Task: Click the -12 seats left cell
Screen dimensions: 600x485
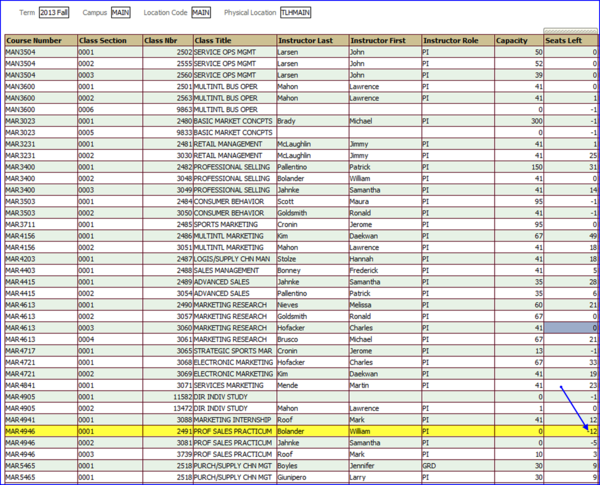Action: (x=571, y=431)
